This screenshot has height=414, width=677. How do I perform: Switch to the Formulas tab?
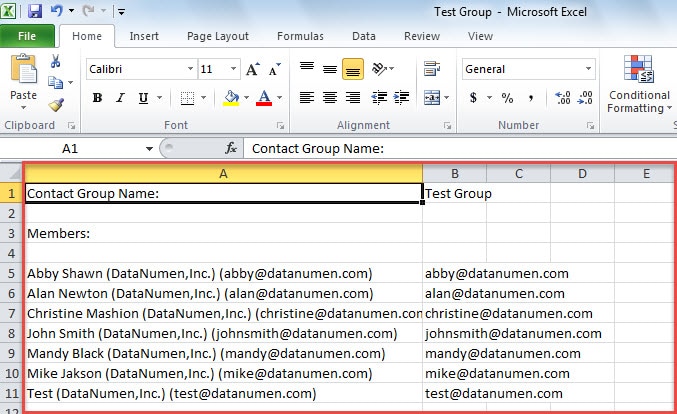pyautogui.click(x=301, y=36)
